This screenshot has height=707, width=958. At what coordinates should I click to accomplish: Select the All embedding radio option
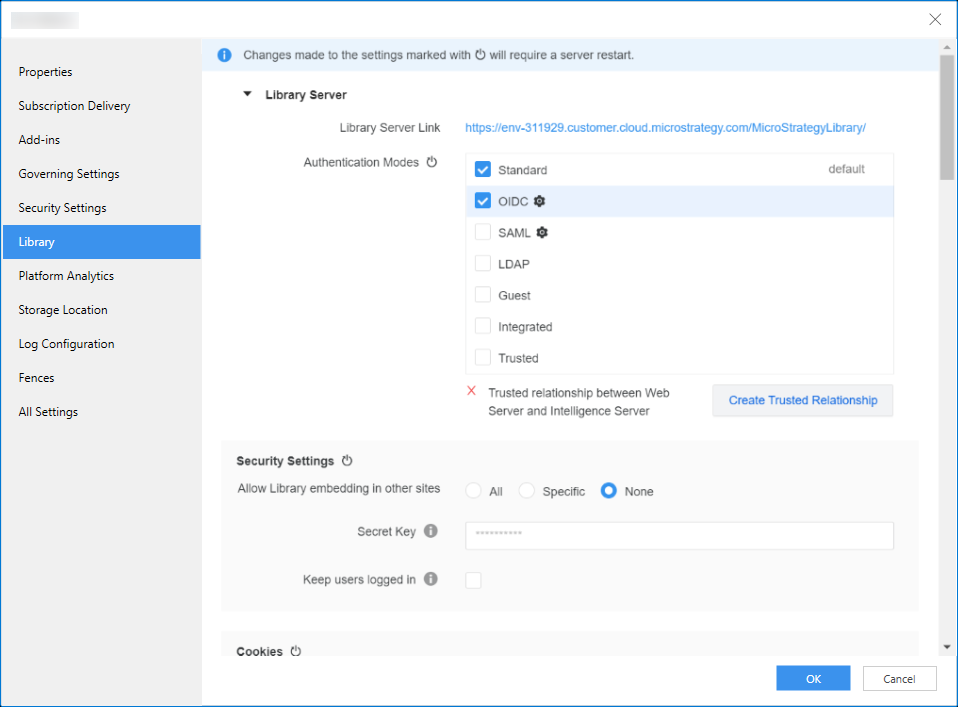coord(474,491)
